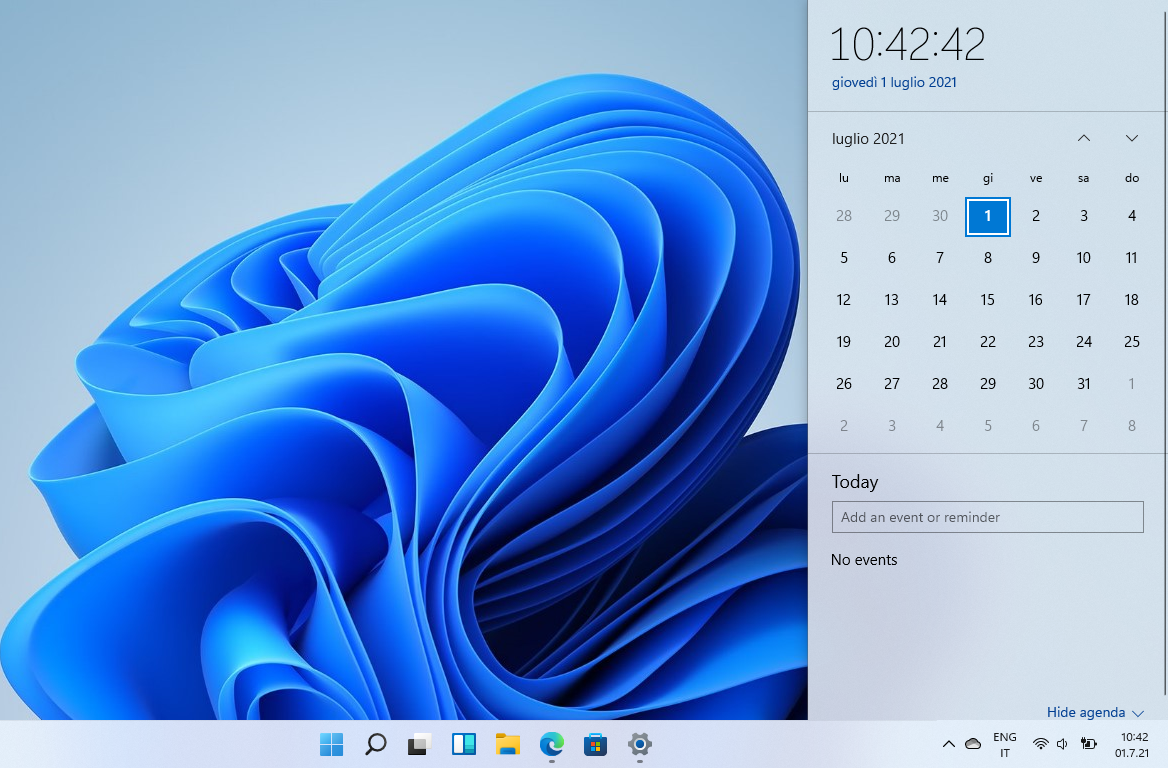The image size is (1168, 768).
Task: Select July 20 in the calendar
Action: (892, 342)
